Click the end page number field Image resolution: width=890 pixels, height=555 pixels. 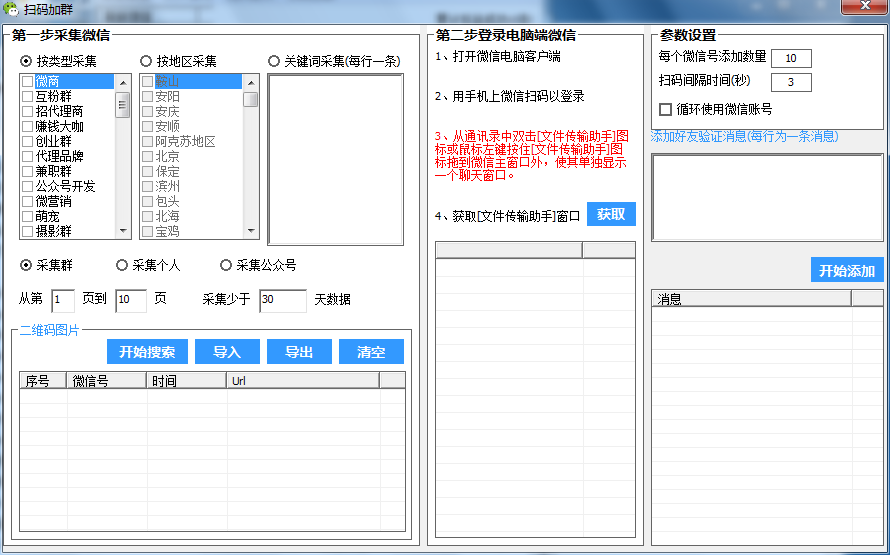tap(131, 300)
